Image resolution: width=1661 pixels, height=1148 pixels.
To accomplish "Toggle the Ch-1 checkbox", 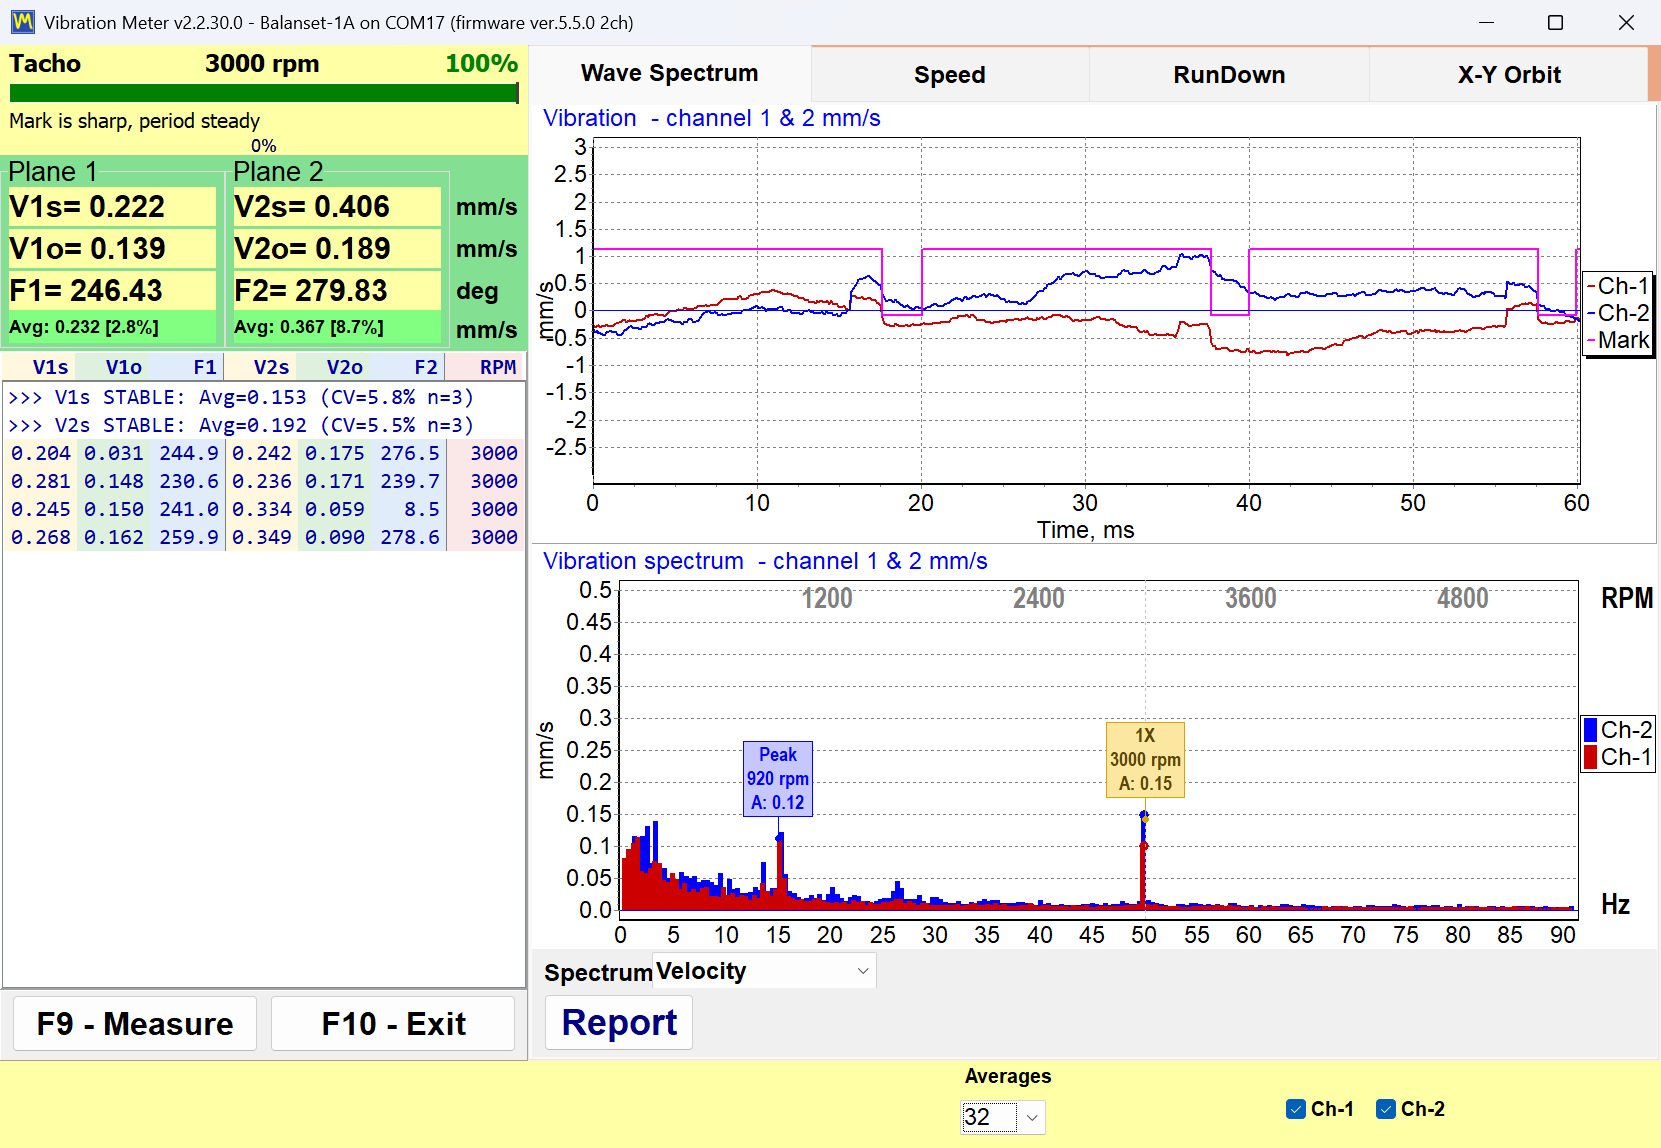I will pos(1296,1109).
